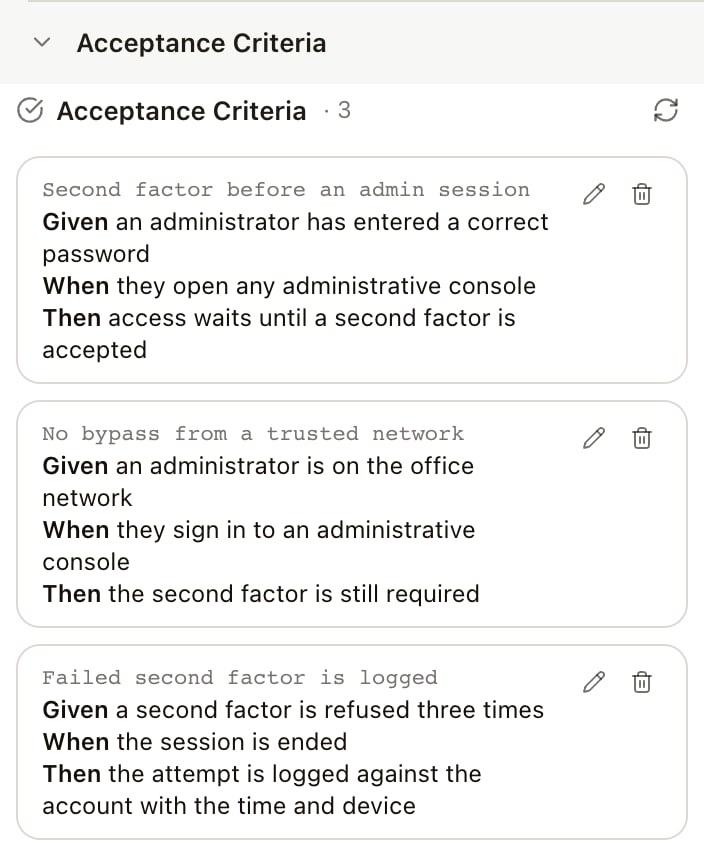704x844 pixels.
Task: Select the 'Second factor before an admin session' title
Action: [286, 189]
